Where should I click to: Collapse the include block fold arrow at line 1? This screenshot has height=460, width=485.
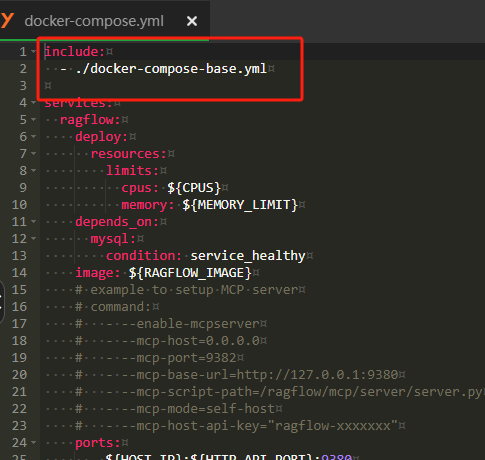[33, 52]
